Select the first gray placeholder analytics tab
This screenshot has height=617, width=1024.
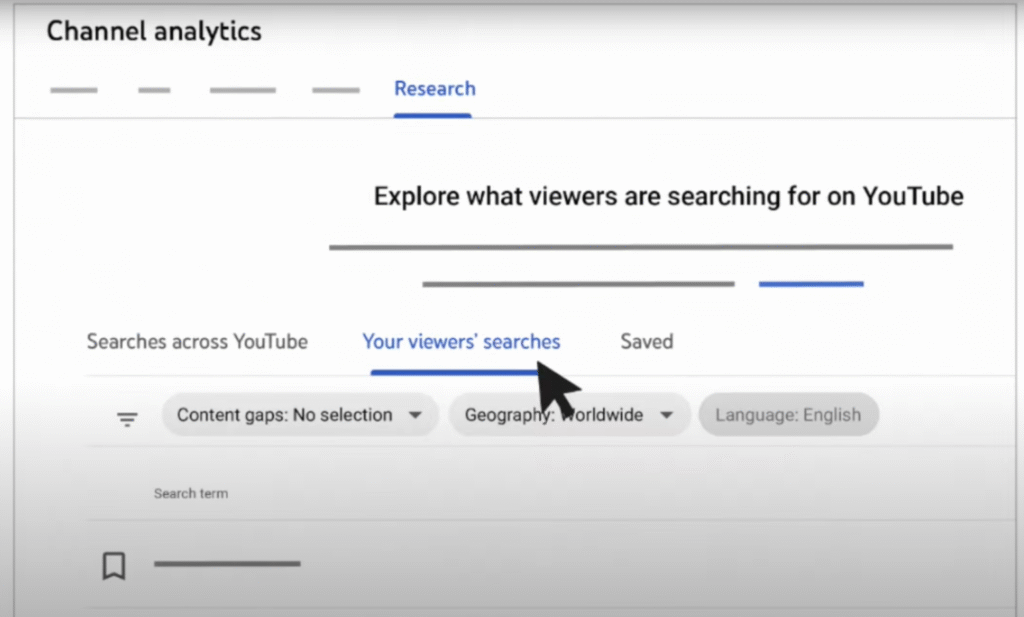pyautogui.click(x=74, y=90)
